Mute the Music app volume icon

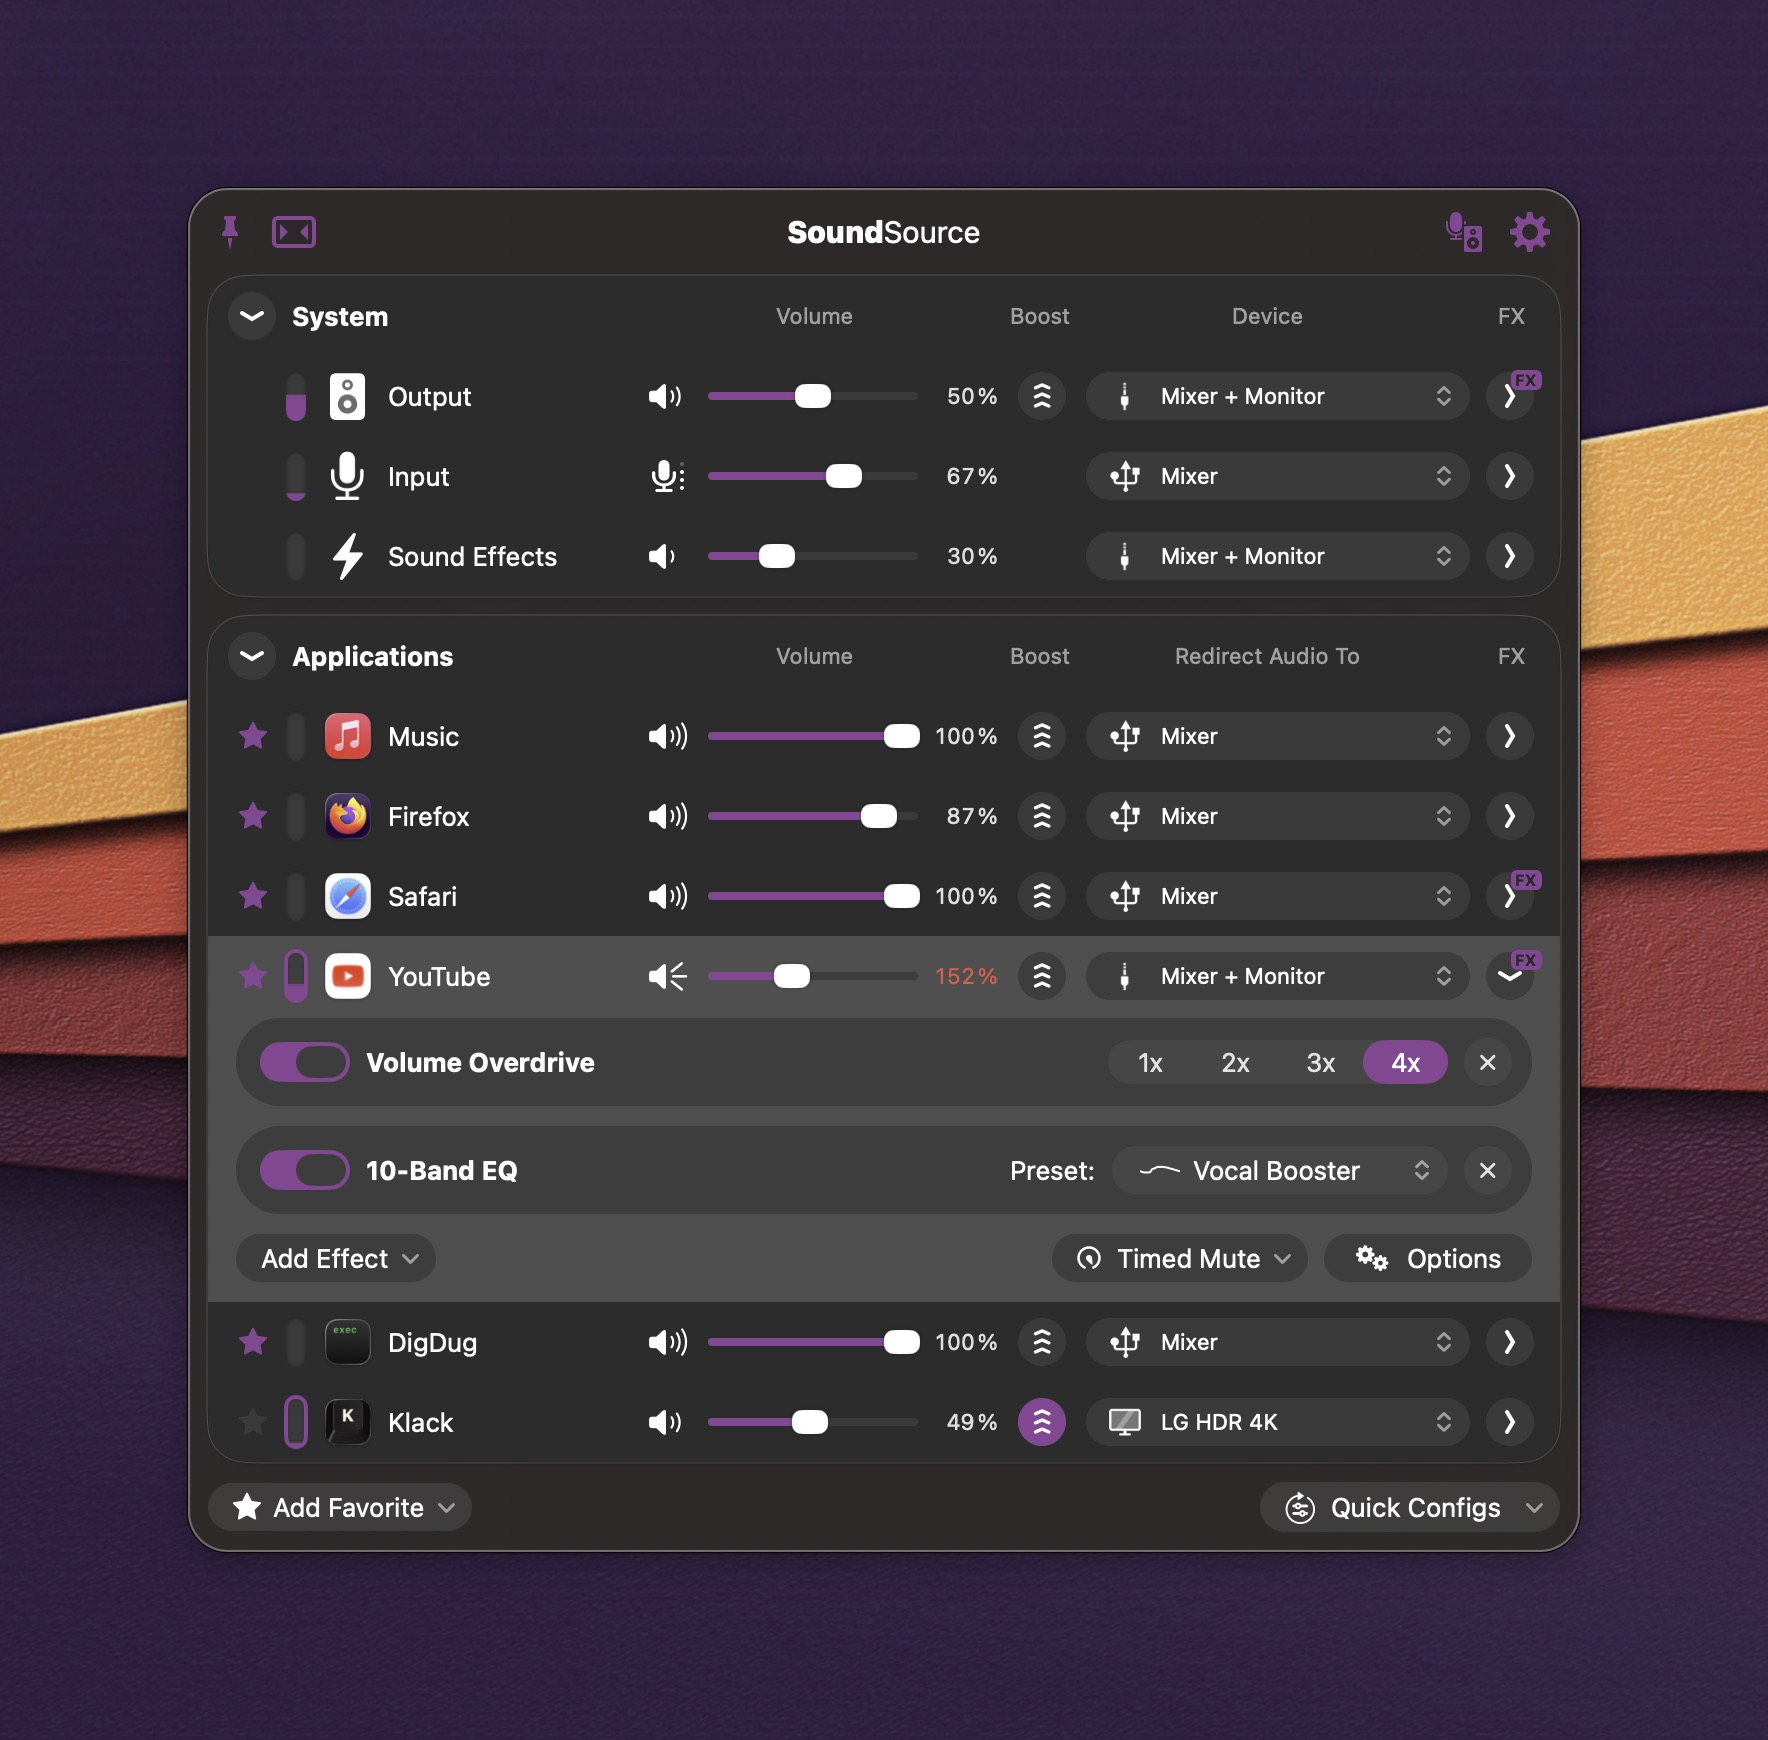pos(667,737)
